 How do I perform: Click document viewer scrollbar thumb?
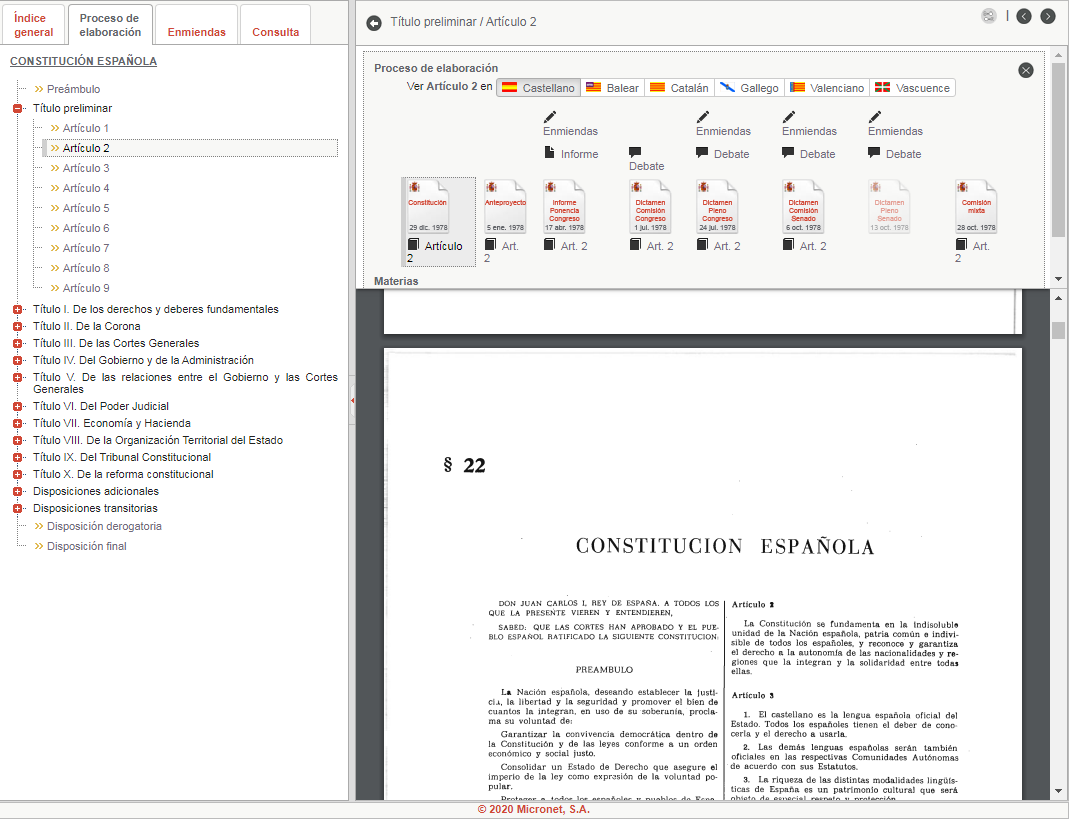(1058, 330)
